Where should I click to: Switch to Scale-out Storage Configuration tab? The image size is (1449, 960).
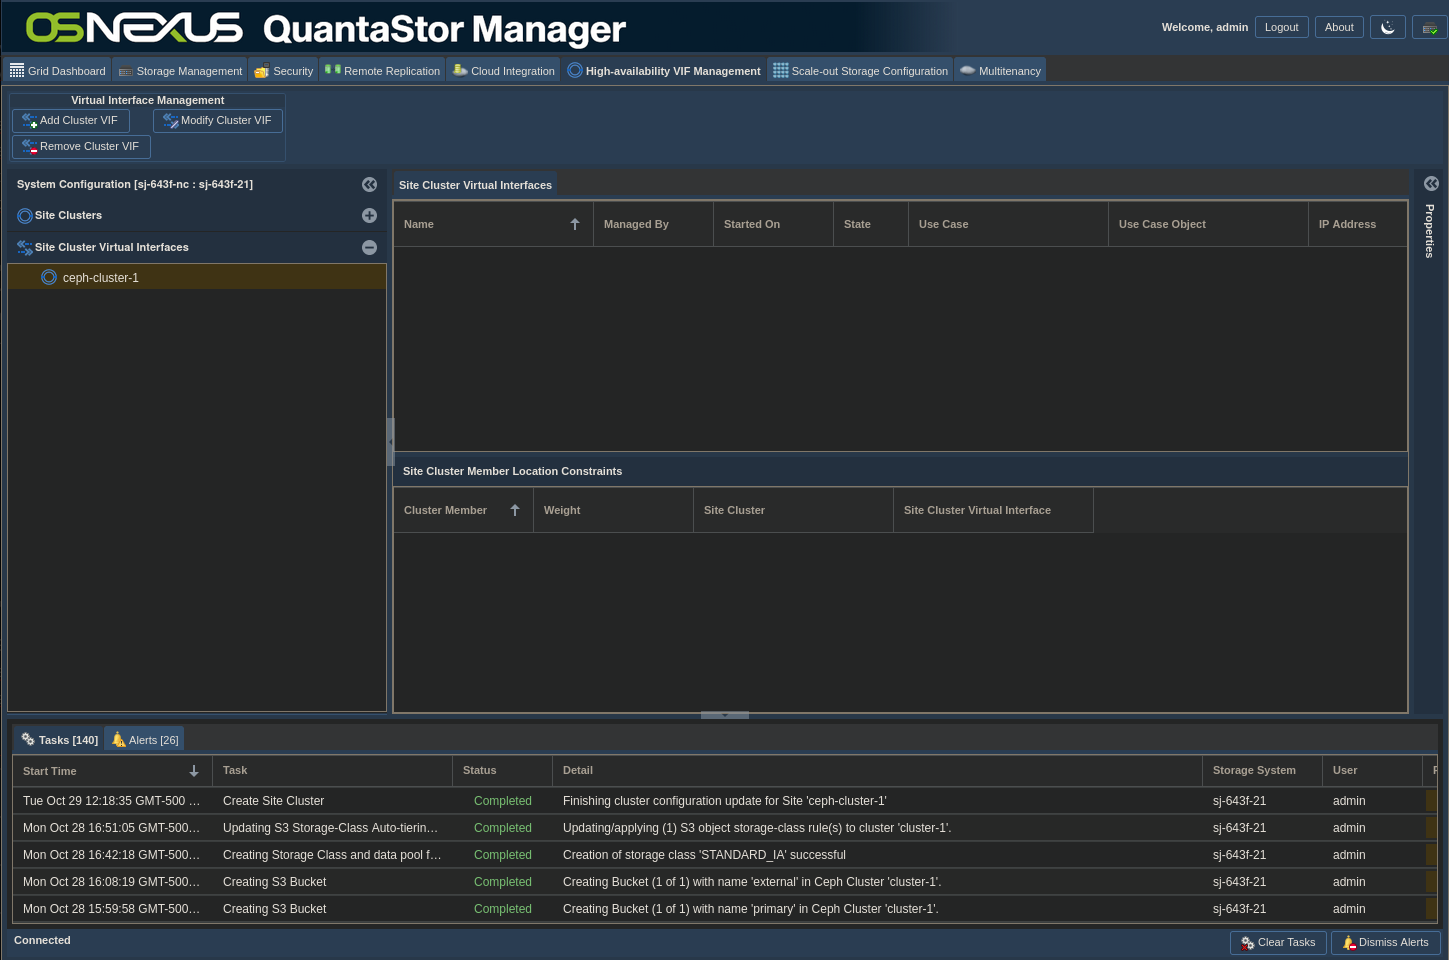861,71
